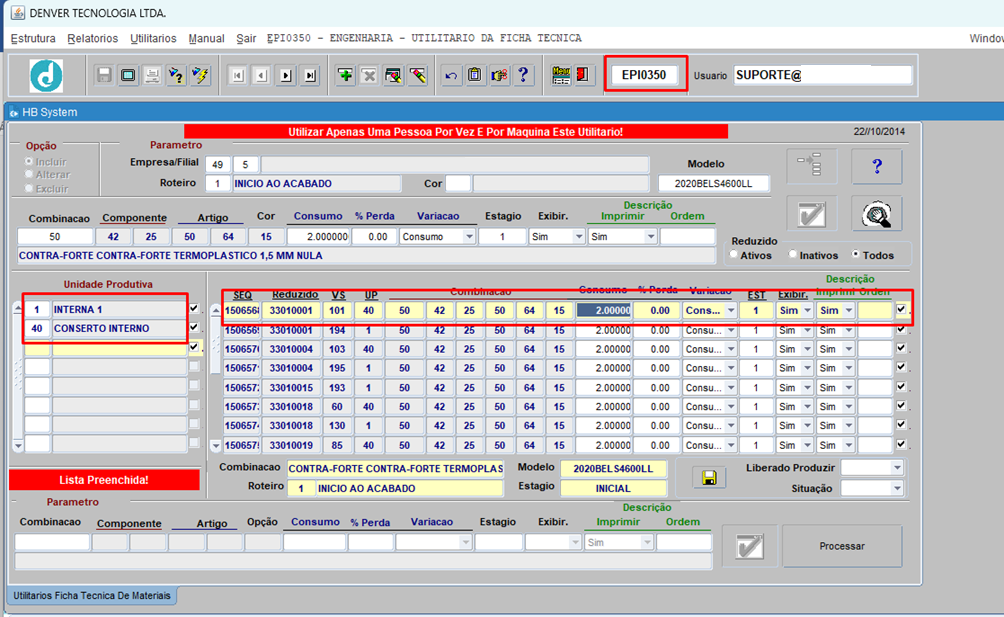Select Utilitarios Ficha Tecnica De Materiais tab
Screen dimensions: 1004x617
click(92, 595)
